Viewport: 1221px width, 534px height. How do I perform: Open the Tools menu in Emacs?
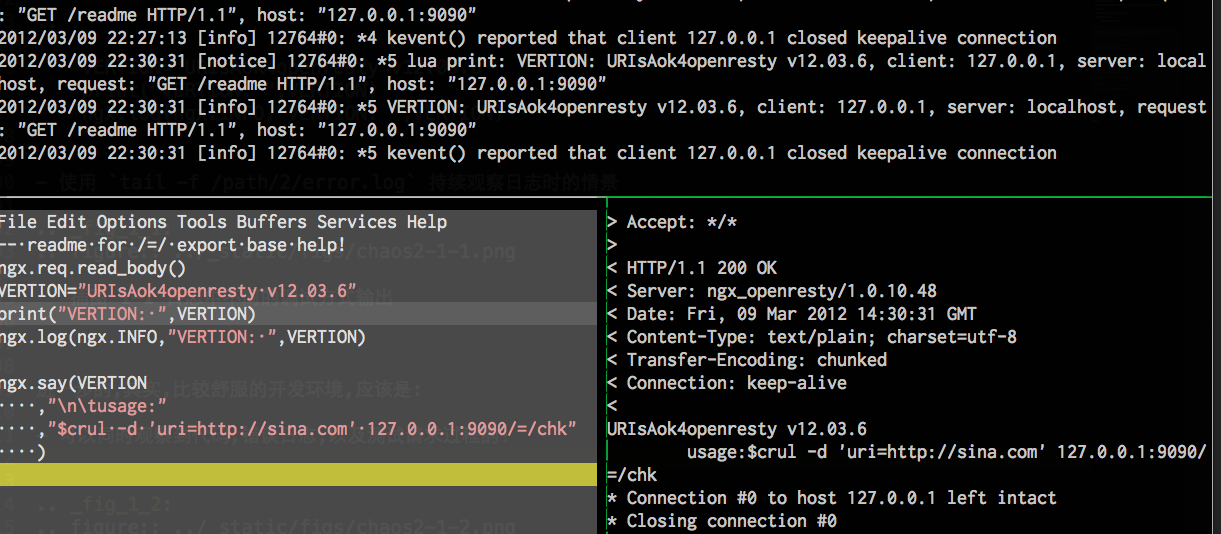coord(202,222)
